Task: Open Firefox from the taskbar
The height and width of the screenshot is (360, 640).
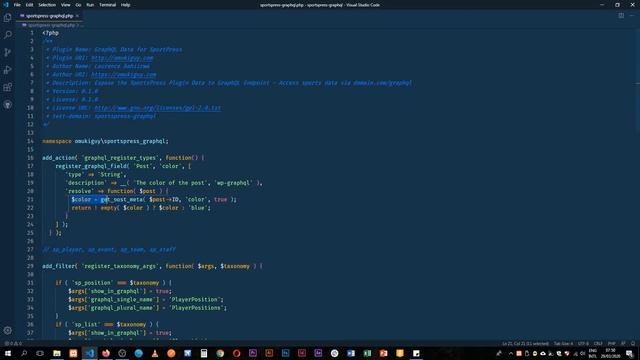Action: click(x=106, y=353)
